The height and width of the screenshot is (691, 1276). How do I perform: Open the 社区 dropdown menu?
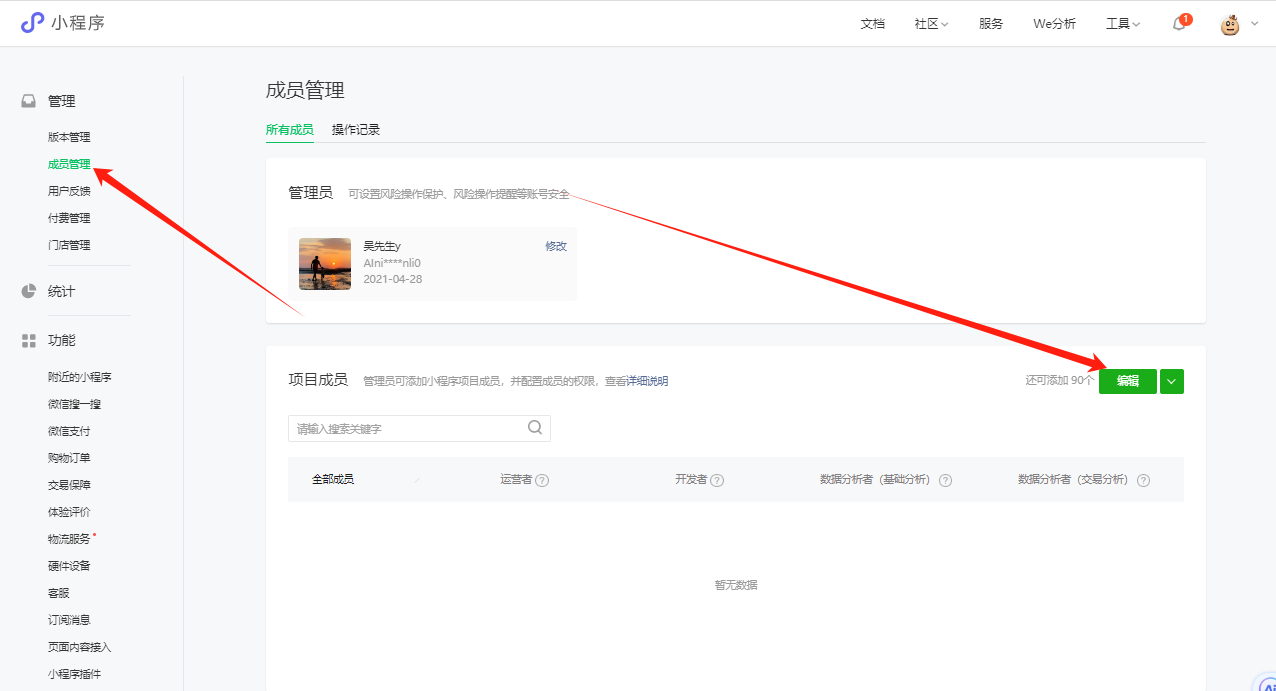coord(931,24)
